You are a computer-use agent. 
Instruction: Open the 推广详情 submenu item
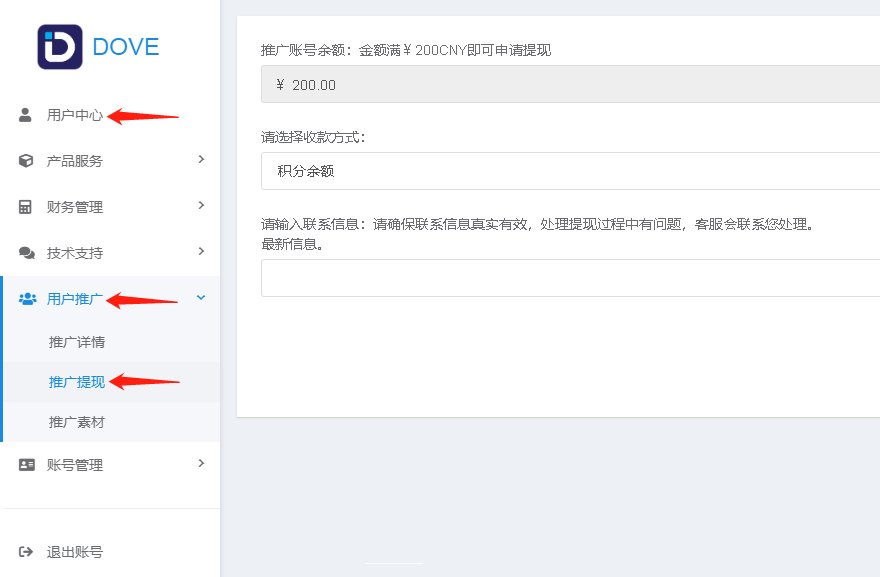pos(77,342)
